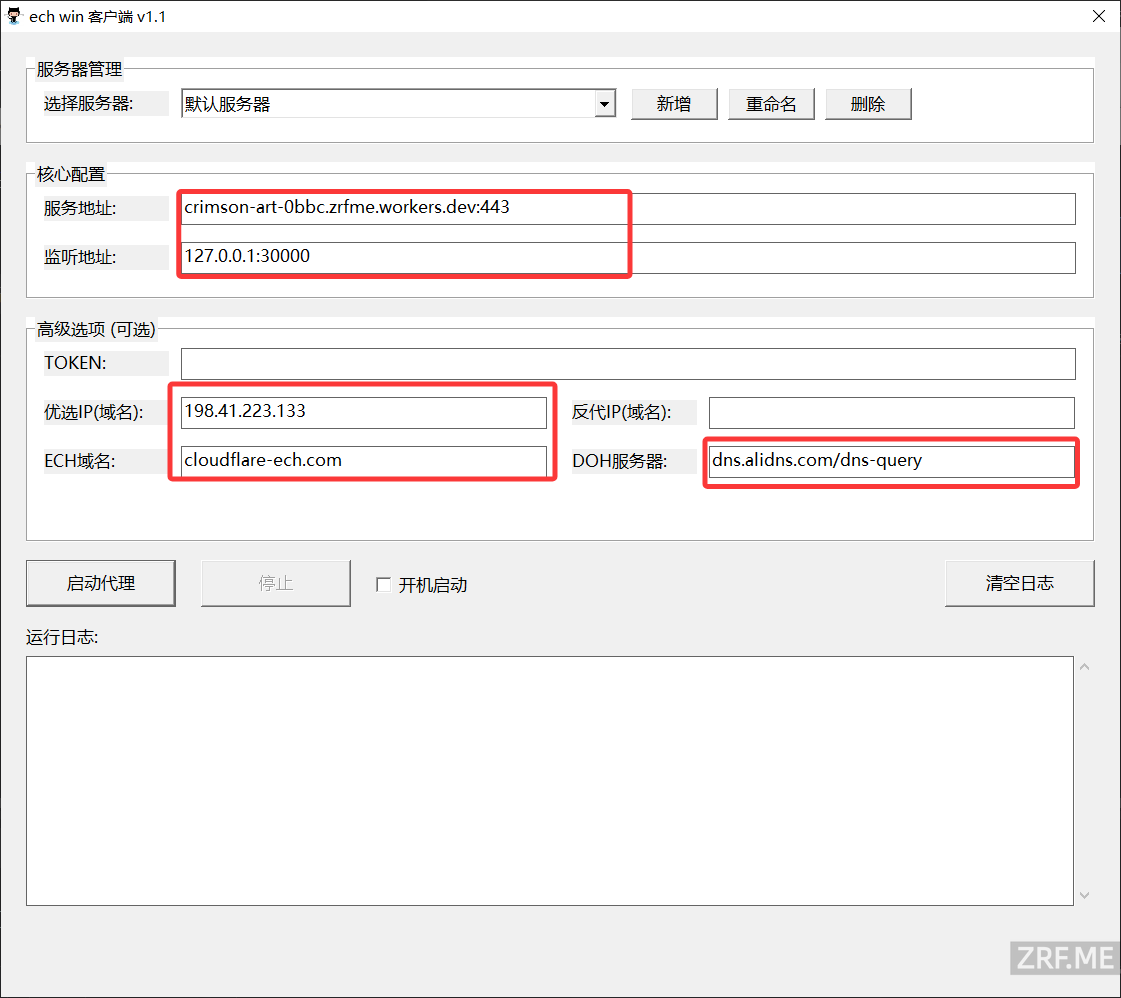Image resolution: width=1121 pixels, height=998 pixels.
Task: Start the proxy with 启动代理
Action: 101,583
